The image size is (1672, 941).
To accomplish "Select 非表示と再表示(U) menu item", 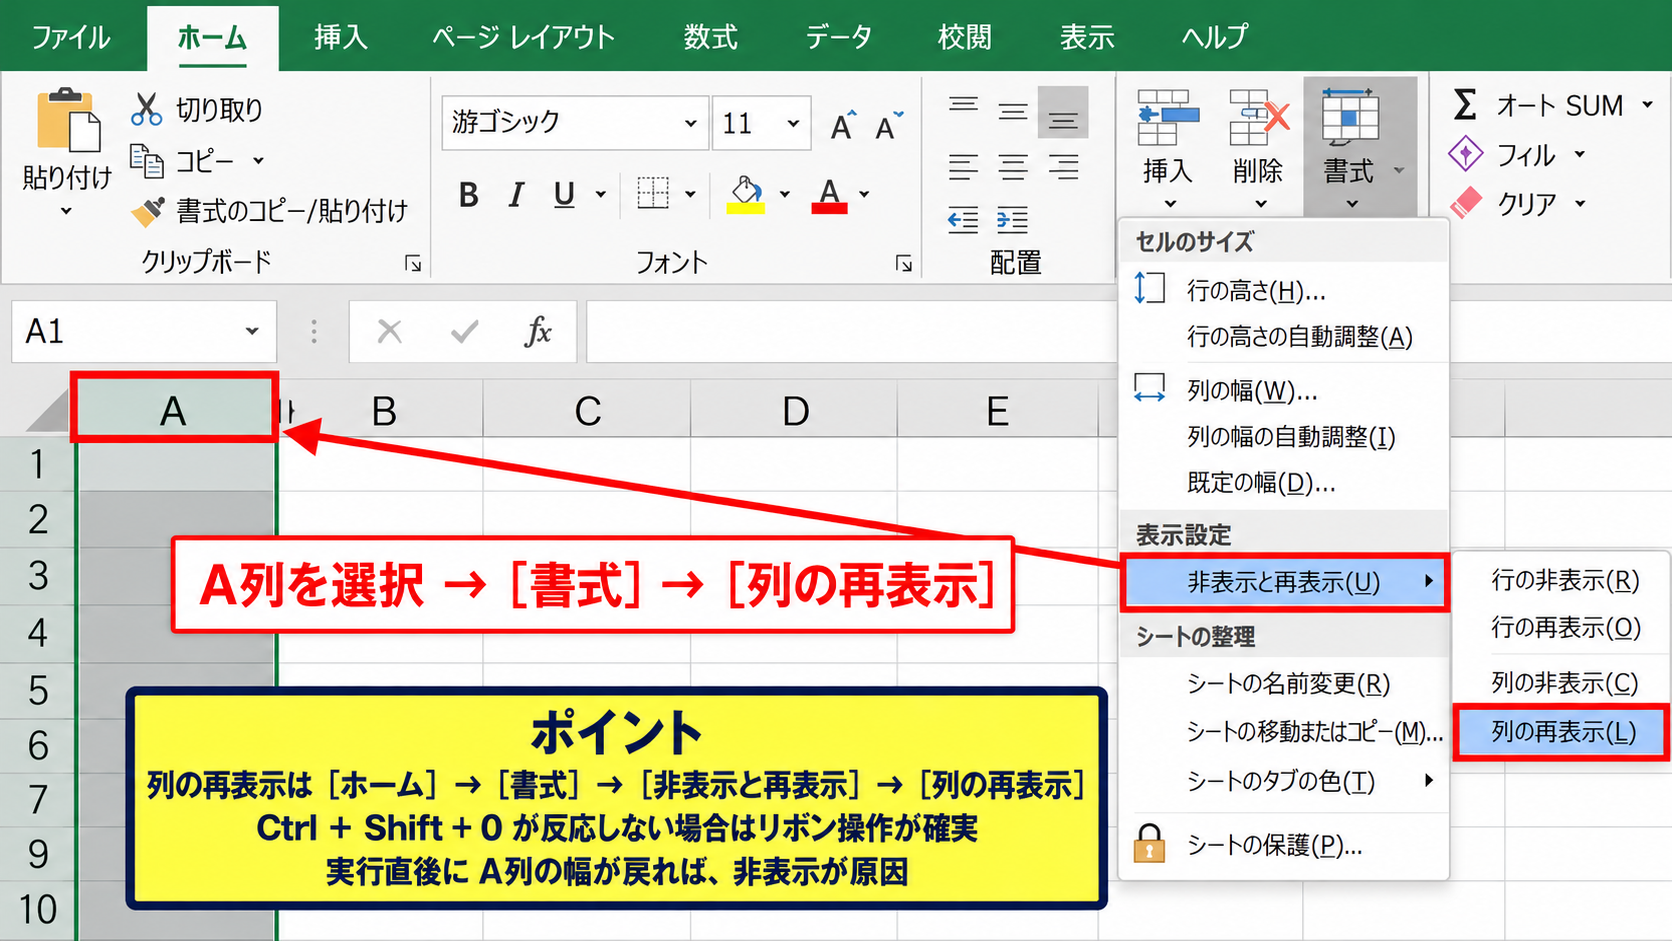I will tap(1285, 582).
